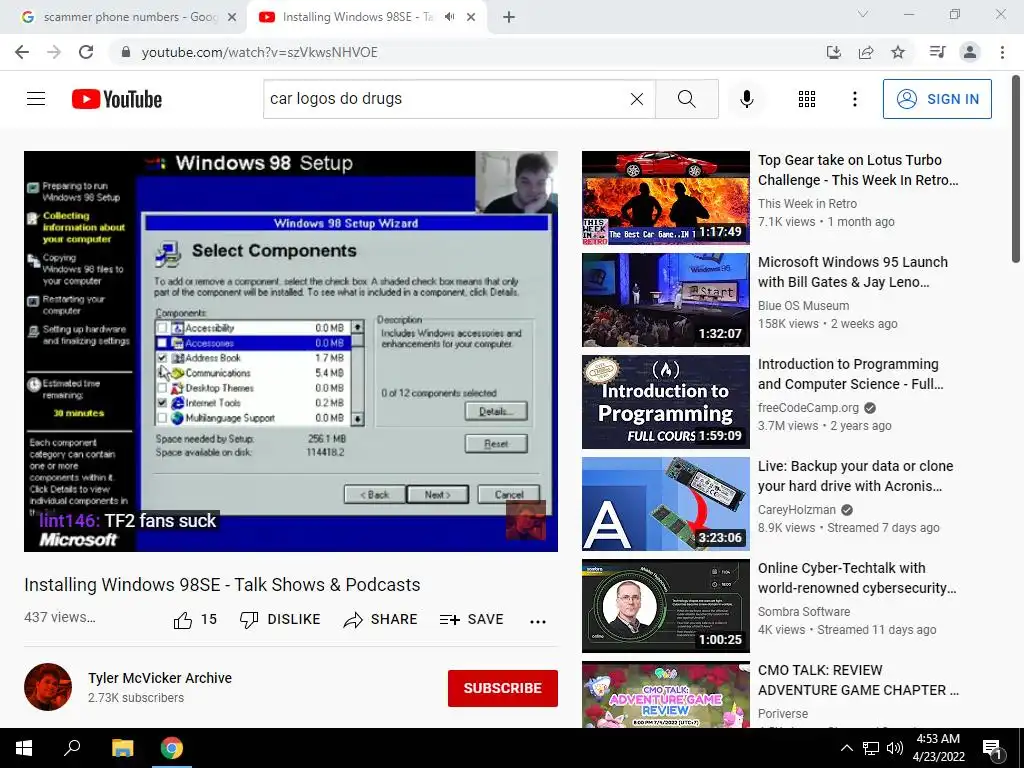
Task: Open the YouTube hamburger guide menu
Action: [36, 99]
